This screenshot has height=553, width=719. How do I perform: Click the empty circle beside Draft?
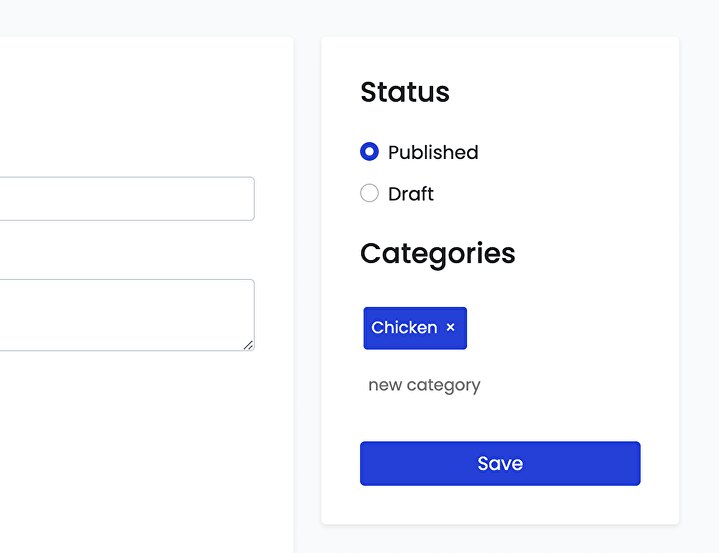[x=369, y=193]
